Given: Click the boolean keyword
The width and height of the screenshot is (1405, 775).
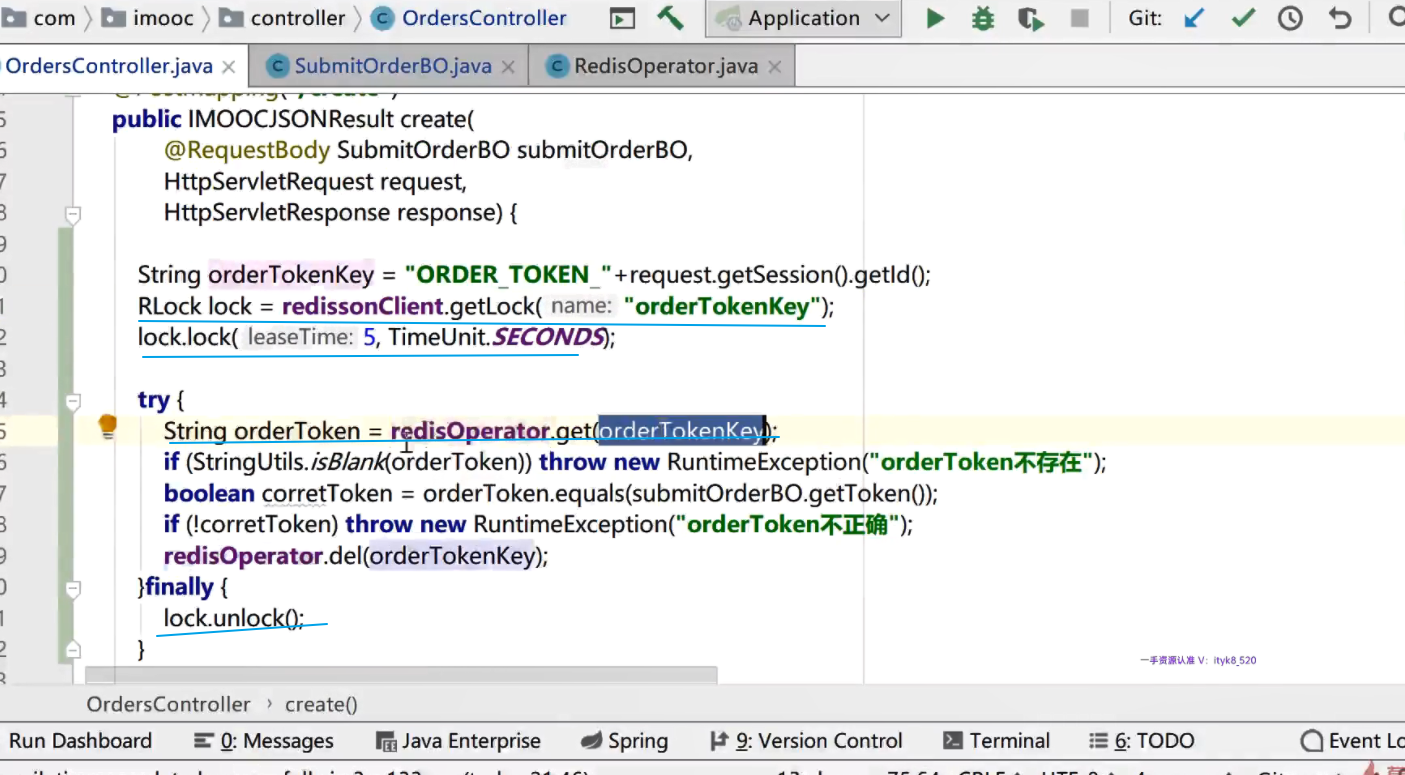Looking at the screenshot, I should (x=210, y=493).
